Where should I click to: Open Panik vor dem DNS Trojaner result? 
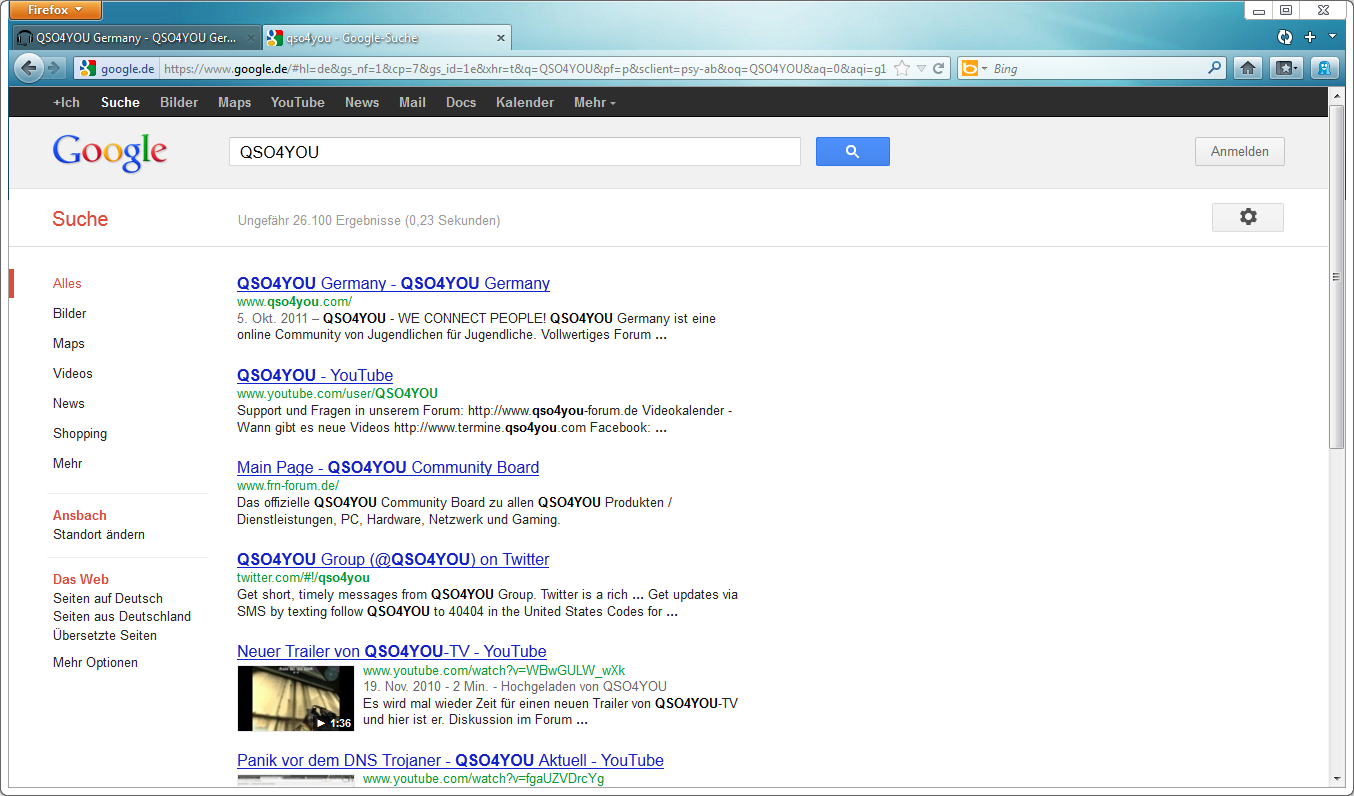(x=450, y=761)
